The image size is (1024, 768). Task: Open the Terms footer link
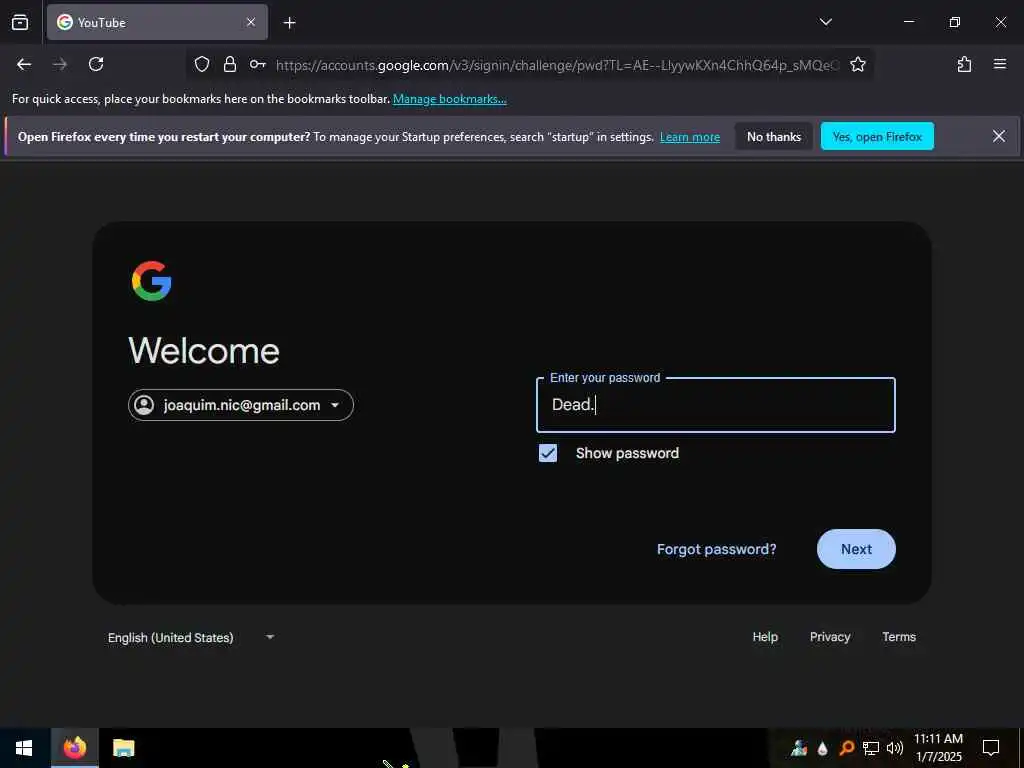coord(899,637)
